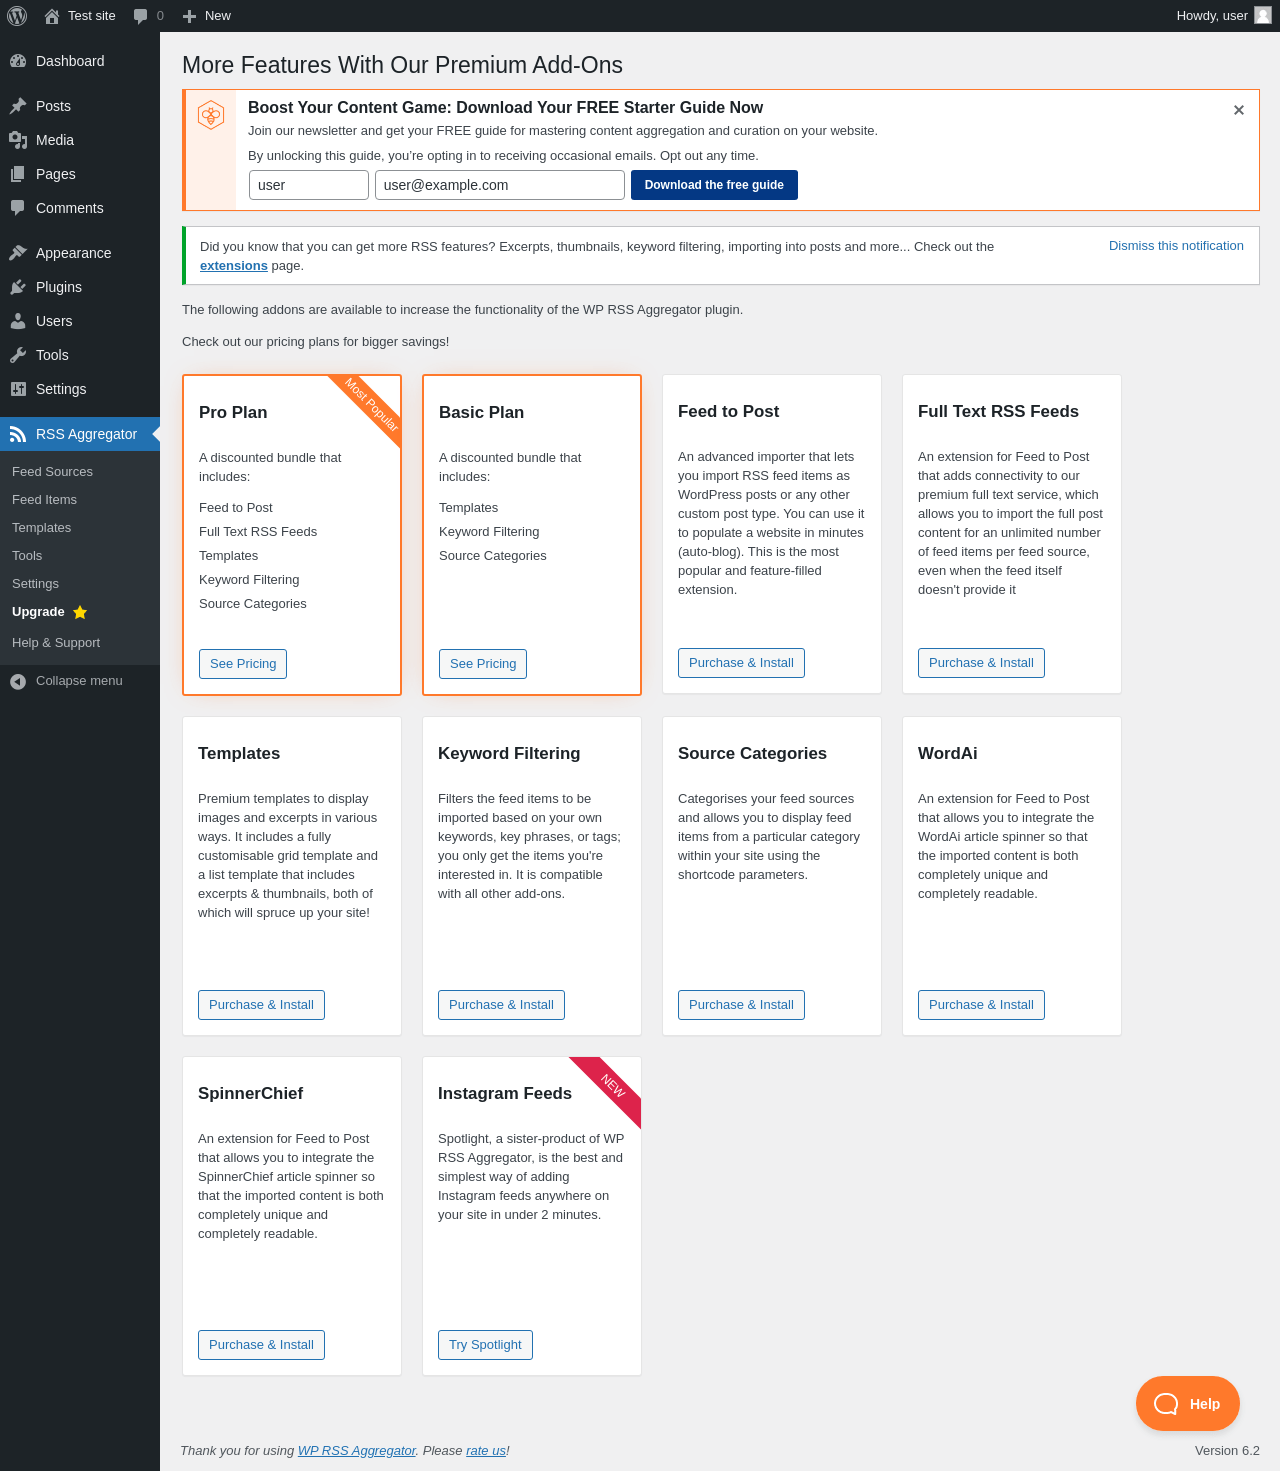The height and width of the screenshot is (1471, 1280).
Task: Click the WordPress logo icon
Action: pos(17,16)
